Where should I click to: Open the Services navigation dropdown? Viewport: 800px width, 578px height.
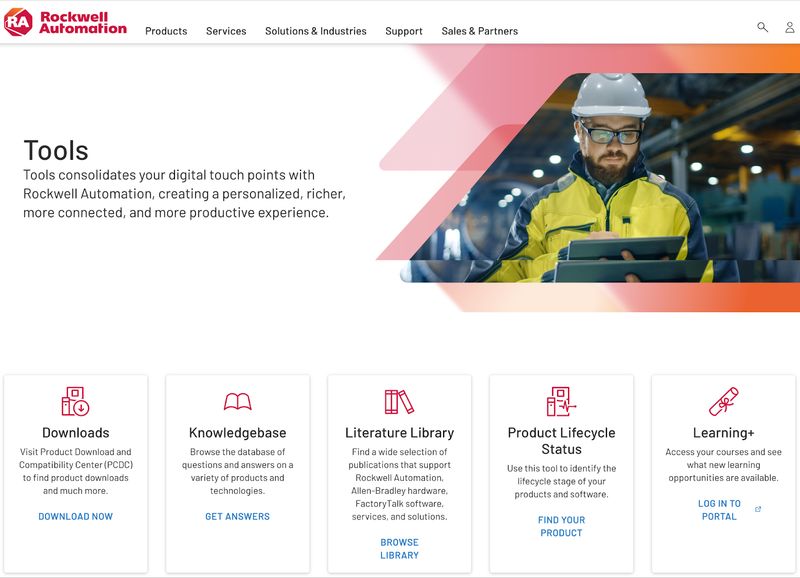click(x=226, y=31)
